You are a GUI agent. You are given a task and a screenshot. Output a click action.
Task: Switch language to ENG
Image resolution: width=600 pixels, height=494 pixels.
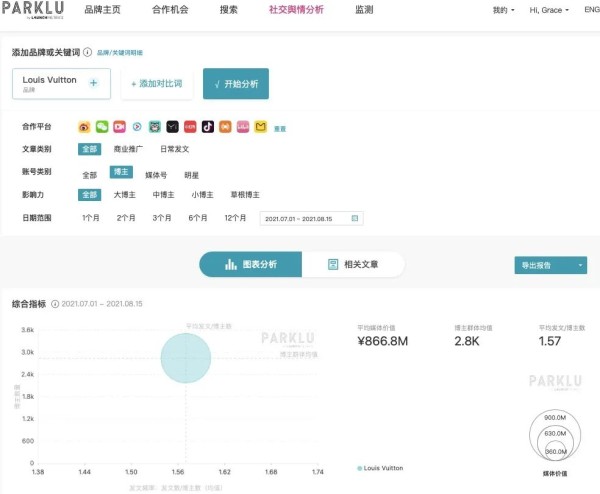[592, 10]
